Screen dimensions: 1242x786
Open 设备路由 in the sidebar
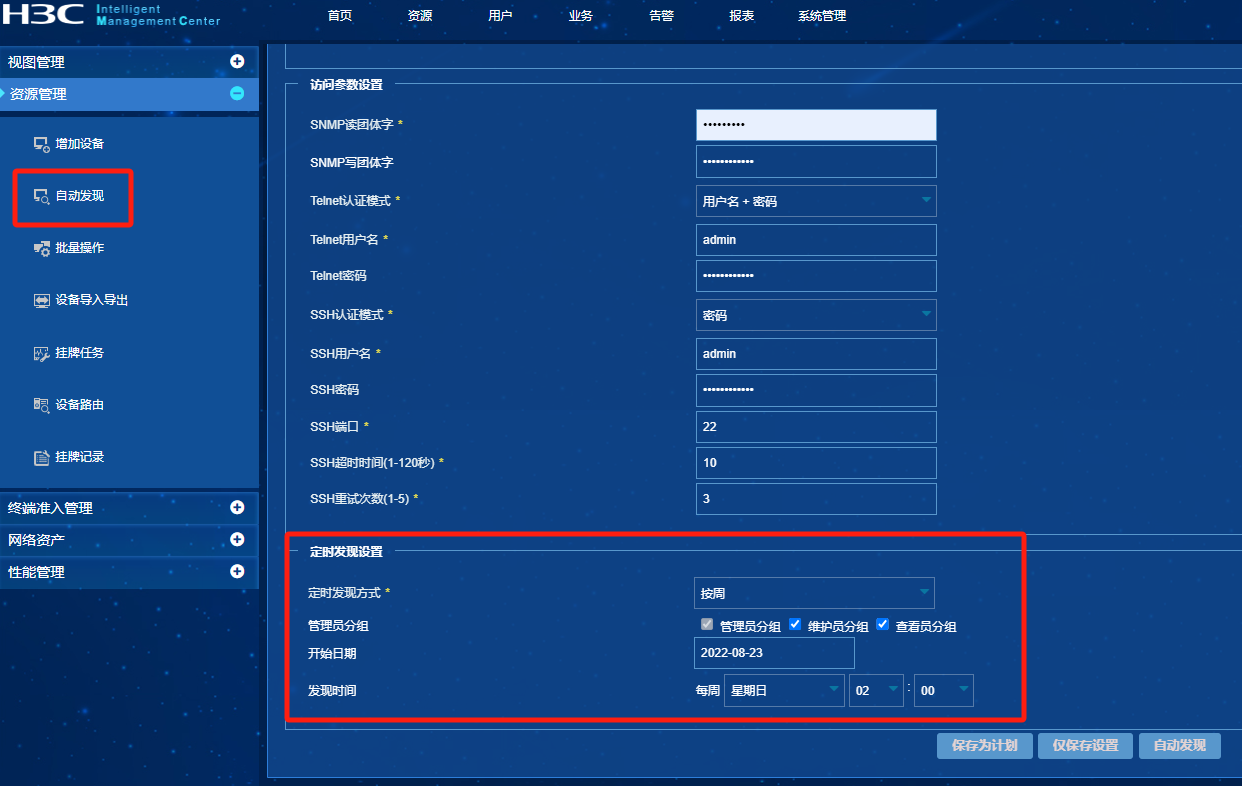[x=80, y=405]
